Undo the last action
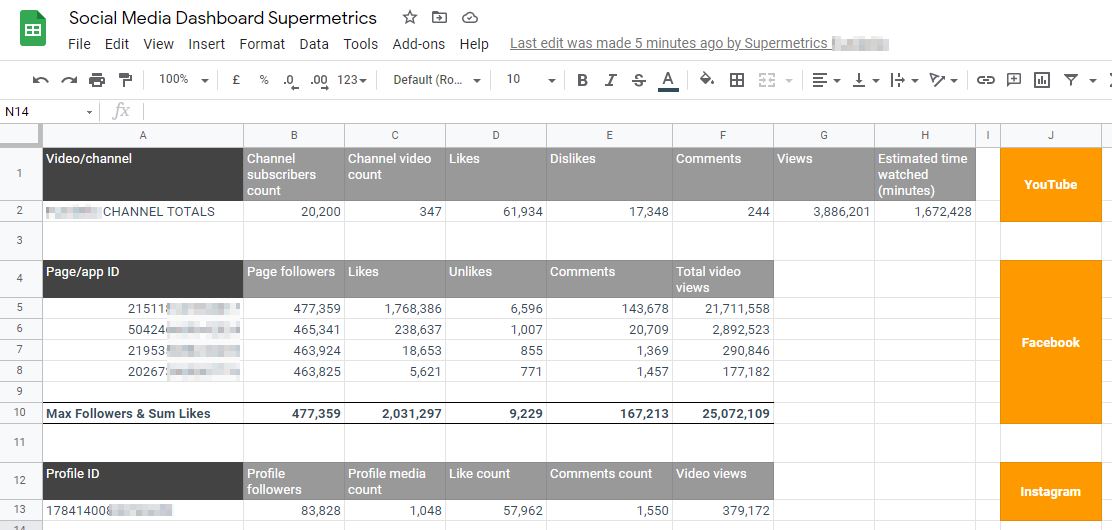 40,80
